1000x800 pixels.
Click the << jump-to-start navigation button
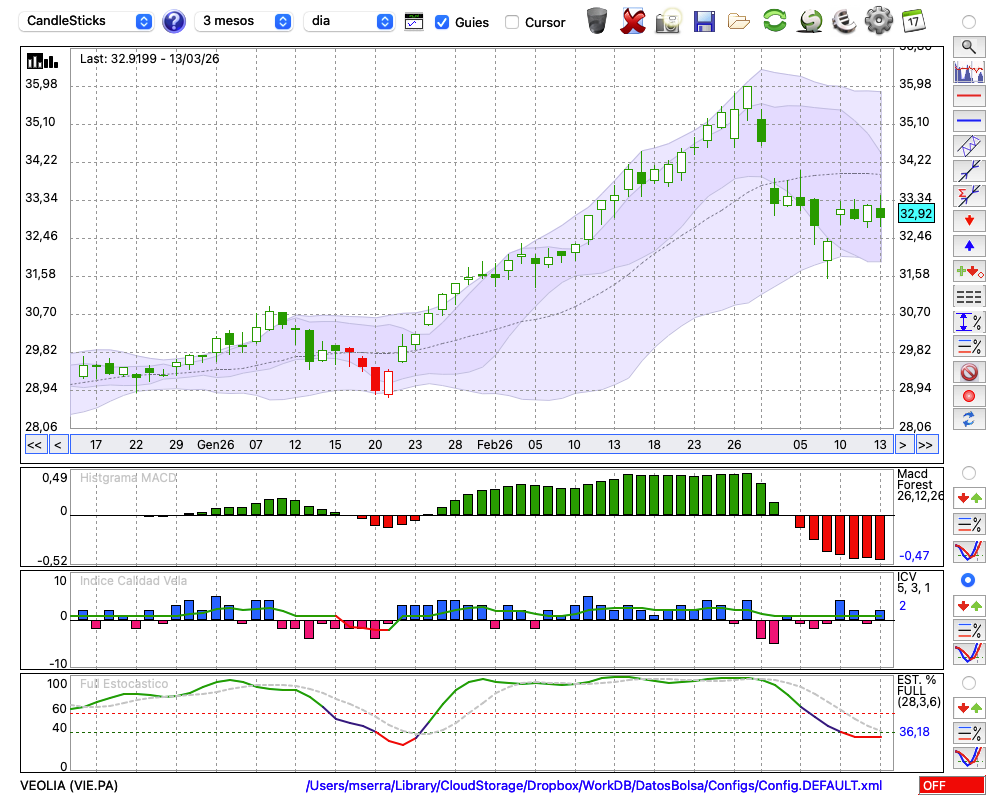(x=34, y=444)
